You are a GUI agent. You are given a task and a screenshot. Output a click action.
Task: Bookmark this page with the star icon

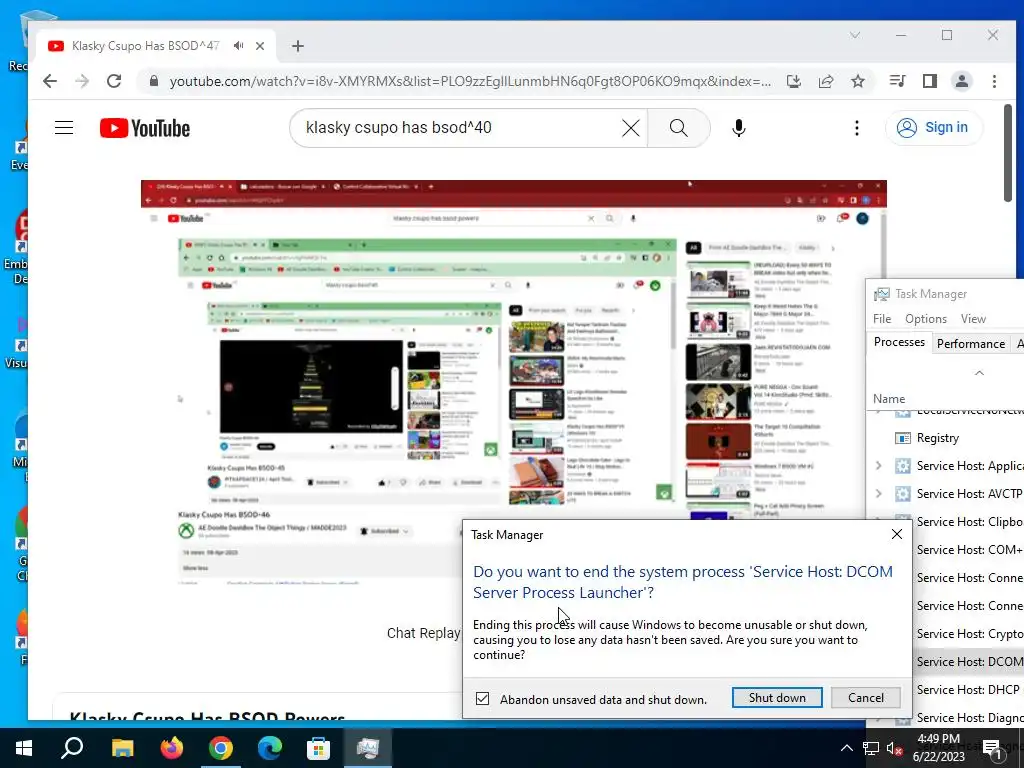coord(857,81)
